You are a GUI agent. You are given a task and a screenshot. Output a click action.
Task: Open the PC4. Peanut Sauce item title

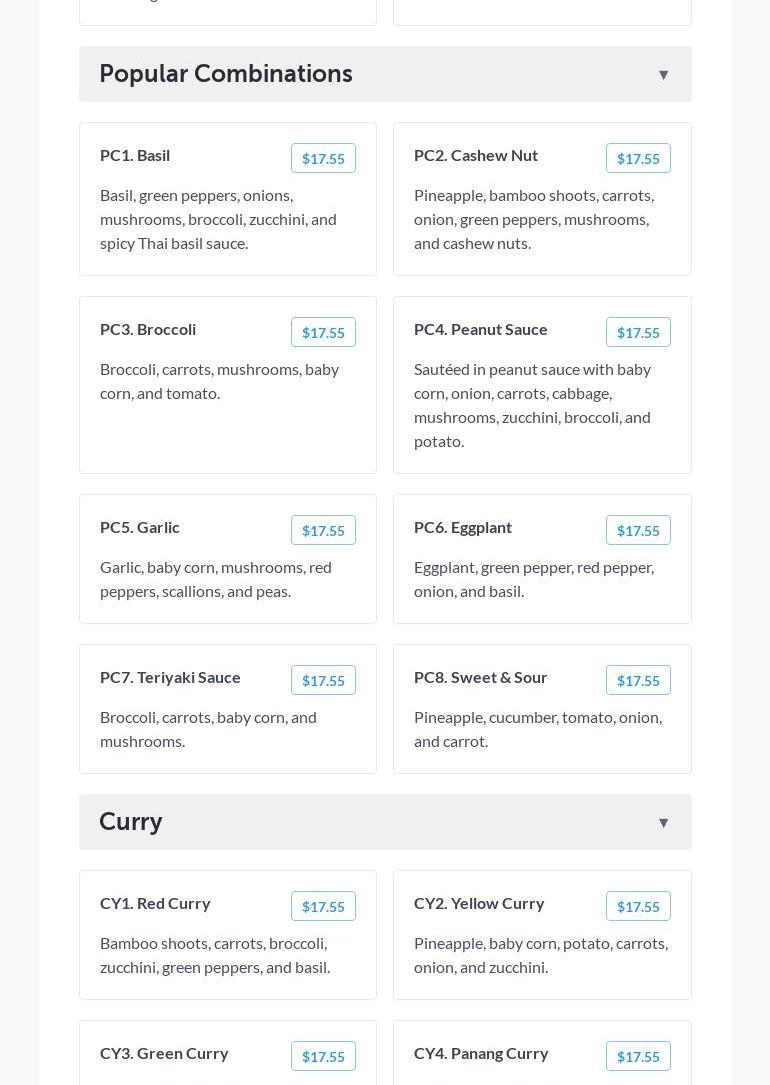[x=481, y=329]
